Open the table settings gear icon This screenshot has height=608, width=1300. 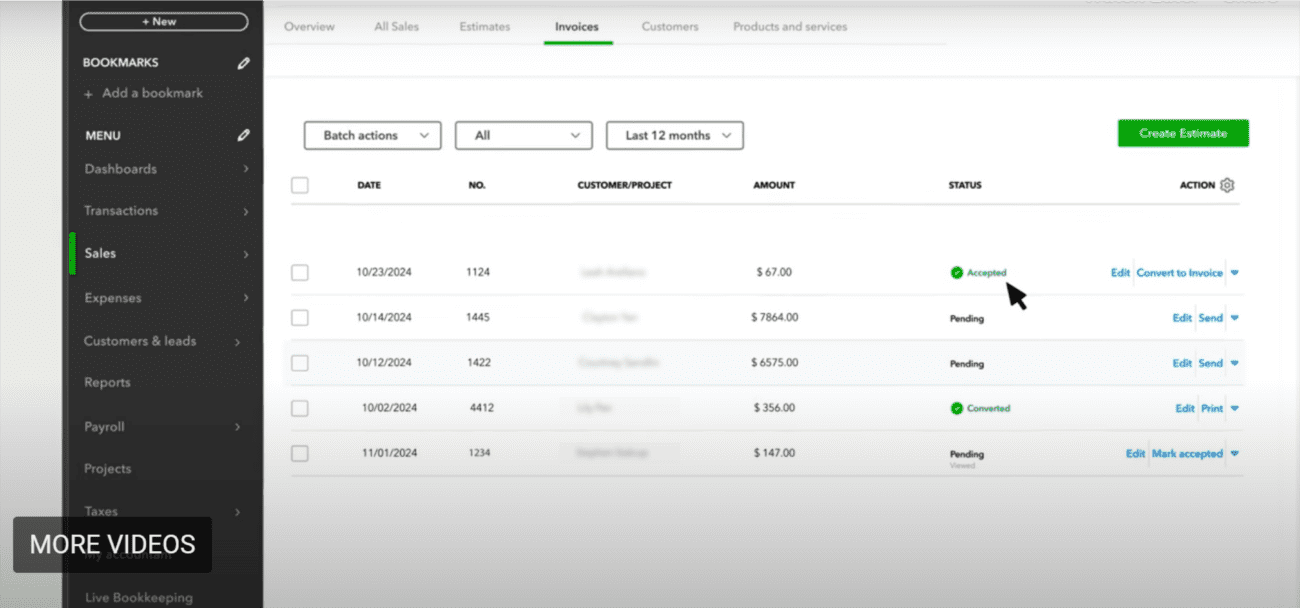pos(1228,185)
